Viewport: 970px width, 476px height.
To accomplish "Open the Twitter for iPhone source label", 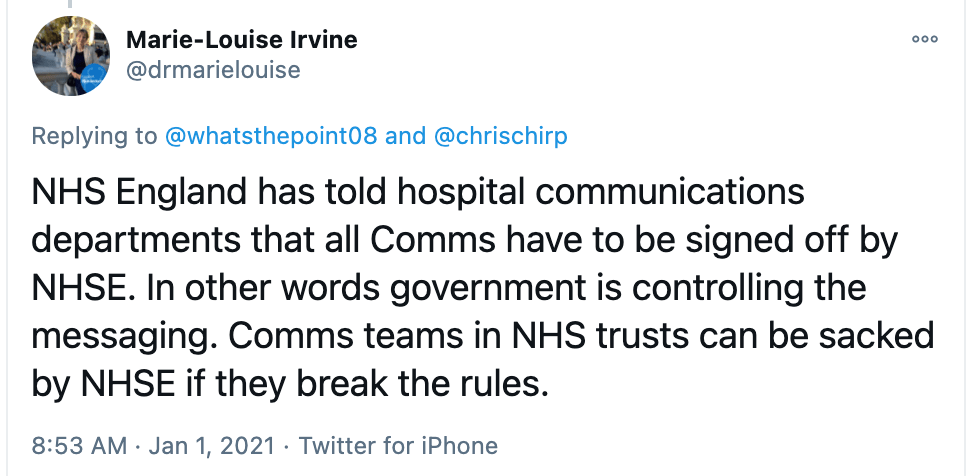I will 398,444.
